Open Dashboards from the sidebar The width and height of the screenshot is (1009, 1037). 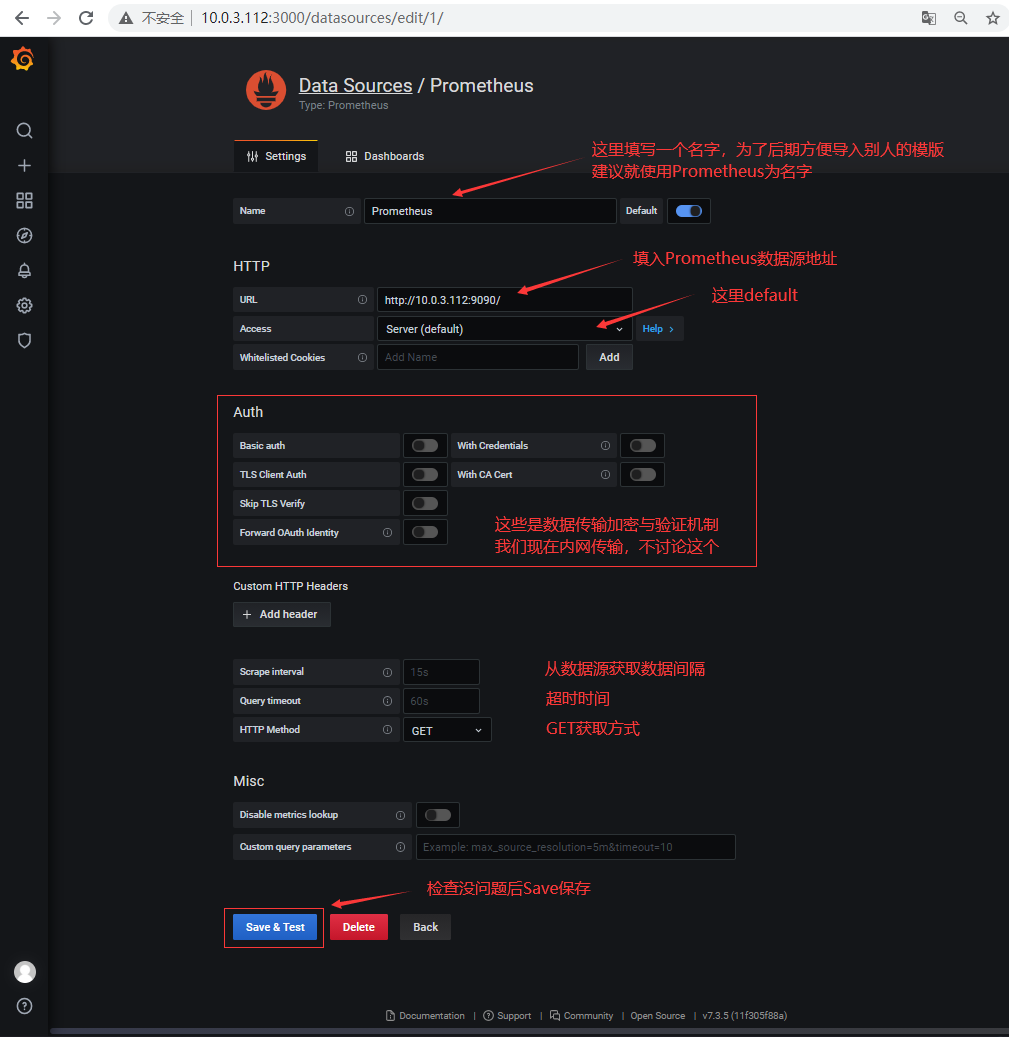click(x=24, y=200)
